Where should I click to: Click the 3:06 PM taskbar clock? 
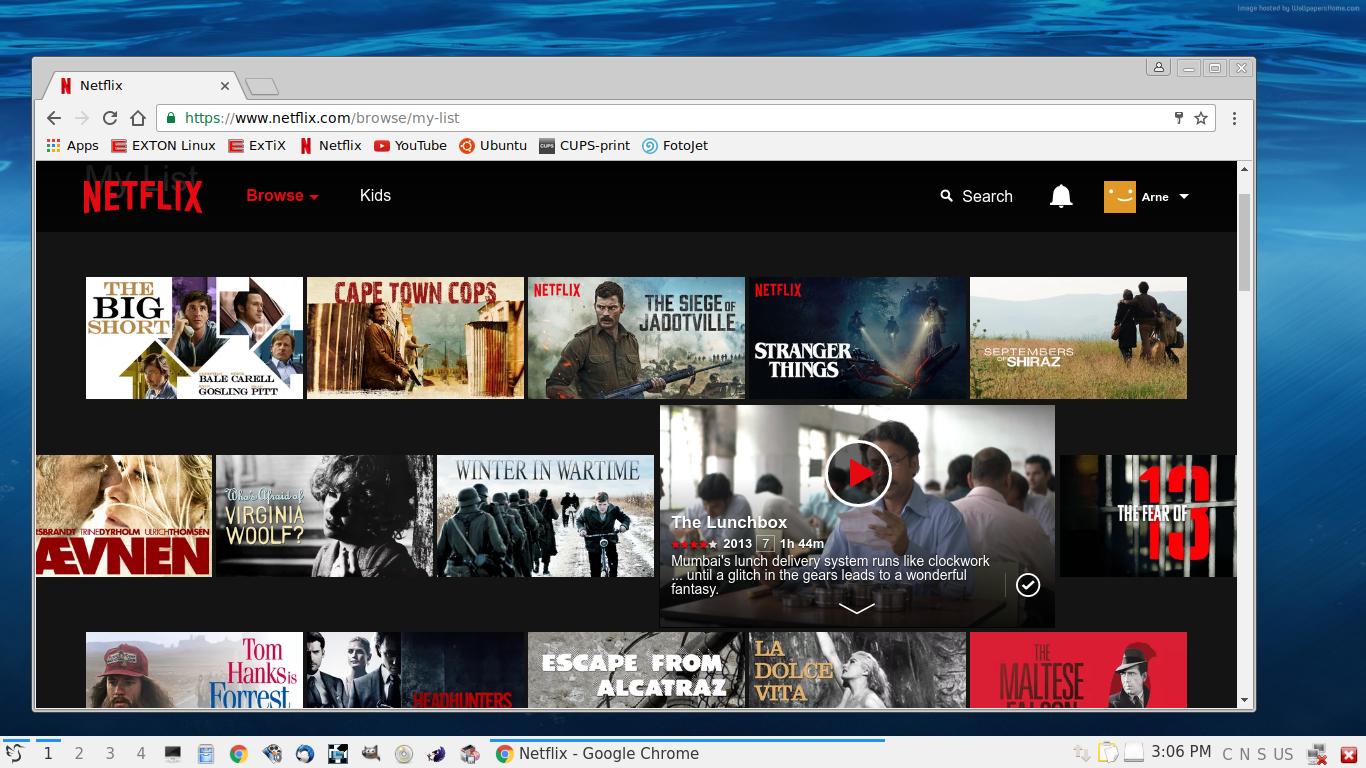point(1181,752)
